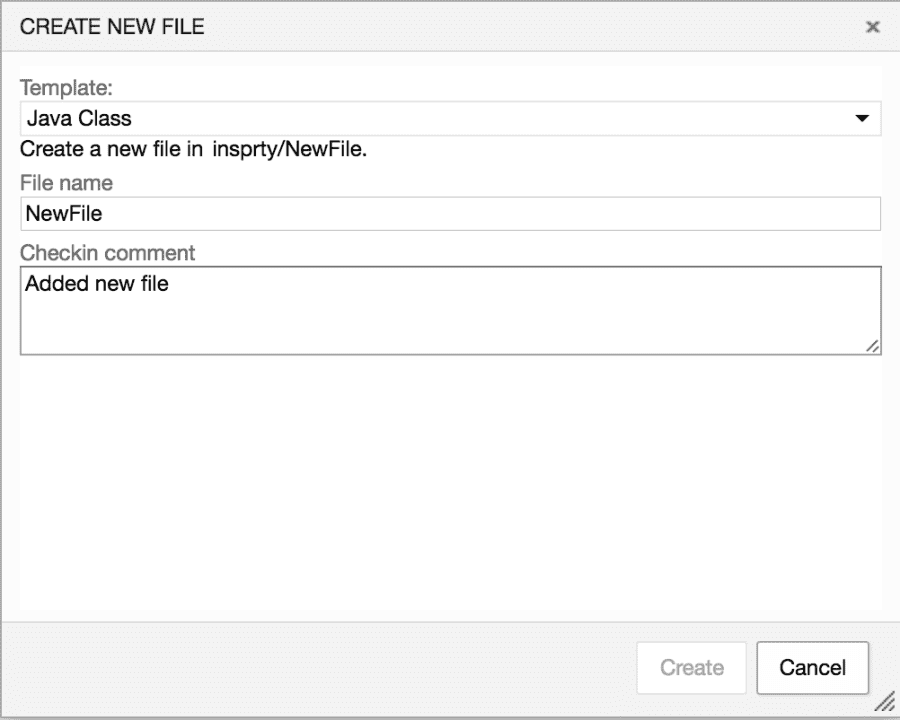Click the File name input field
Viewport: 900px width, 720px height.
pyautogui.click(x=450, y=213)
